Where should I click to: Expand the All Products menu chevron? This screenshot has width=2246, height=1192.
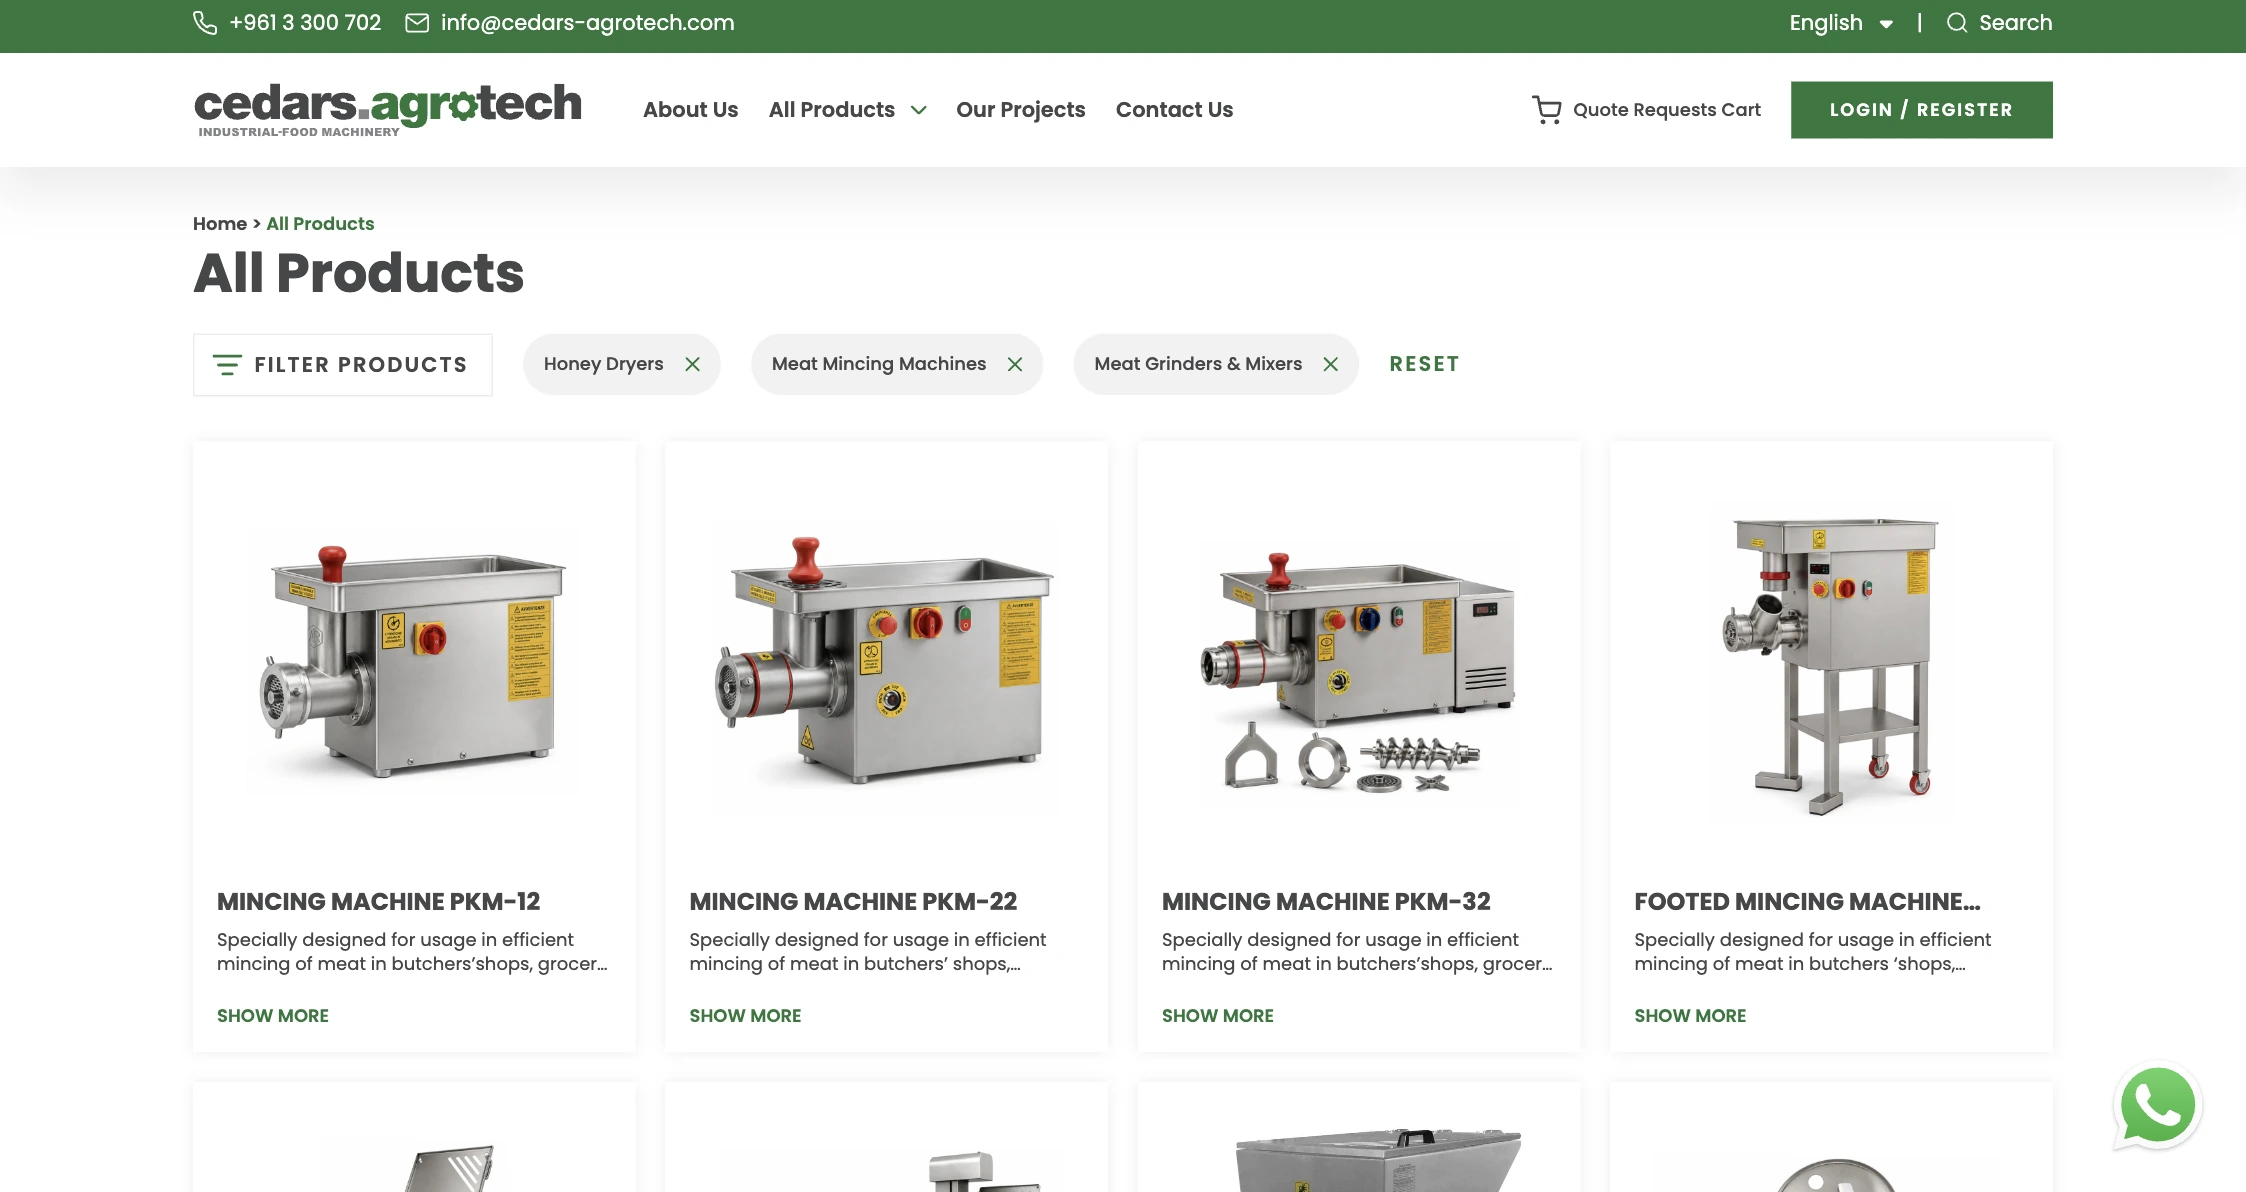pyautogui.click(x=918, y=110)
